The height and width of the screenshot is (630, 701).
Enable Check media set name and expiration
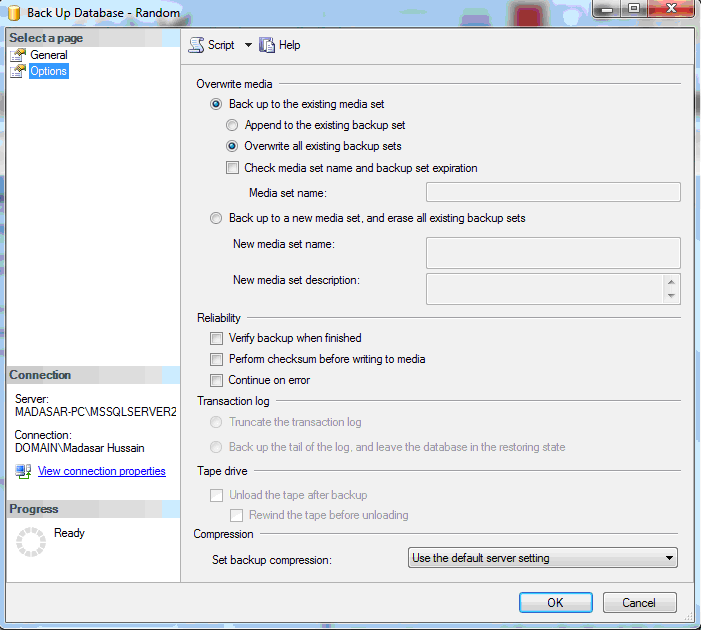[233, 168]
